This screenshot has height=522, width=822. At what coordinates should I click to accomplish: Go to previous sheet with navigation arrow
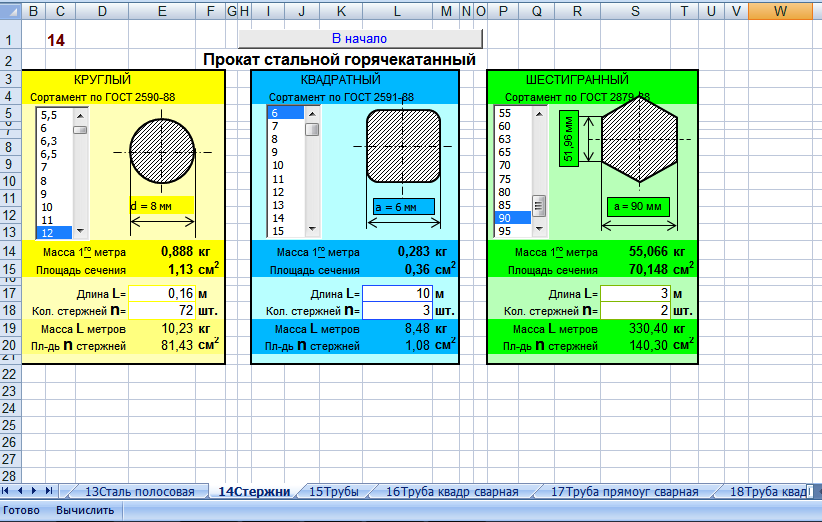pyautogui.click(x=20, y=491)
